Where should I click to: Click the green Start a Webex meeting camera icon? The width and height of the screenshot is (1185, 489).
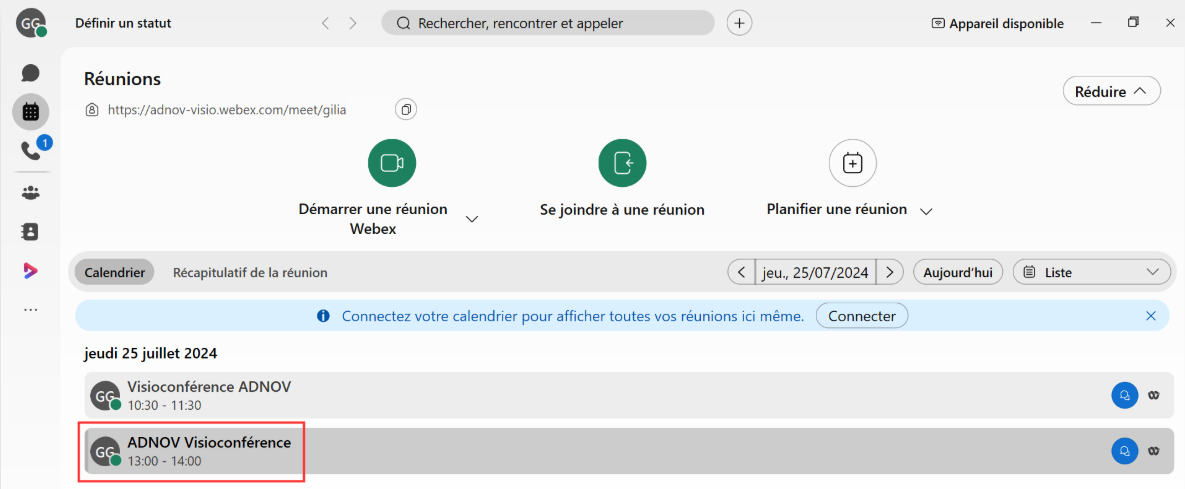coord(391,162)
